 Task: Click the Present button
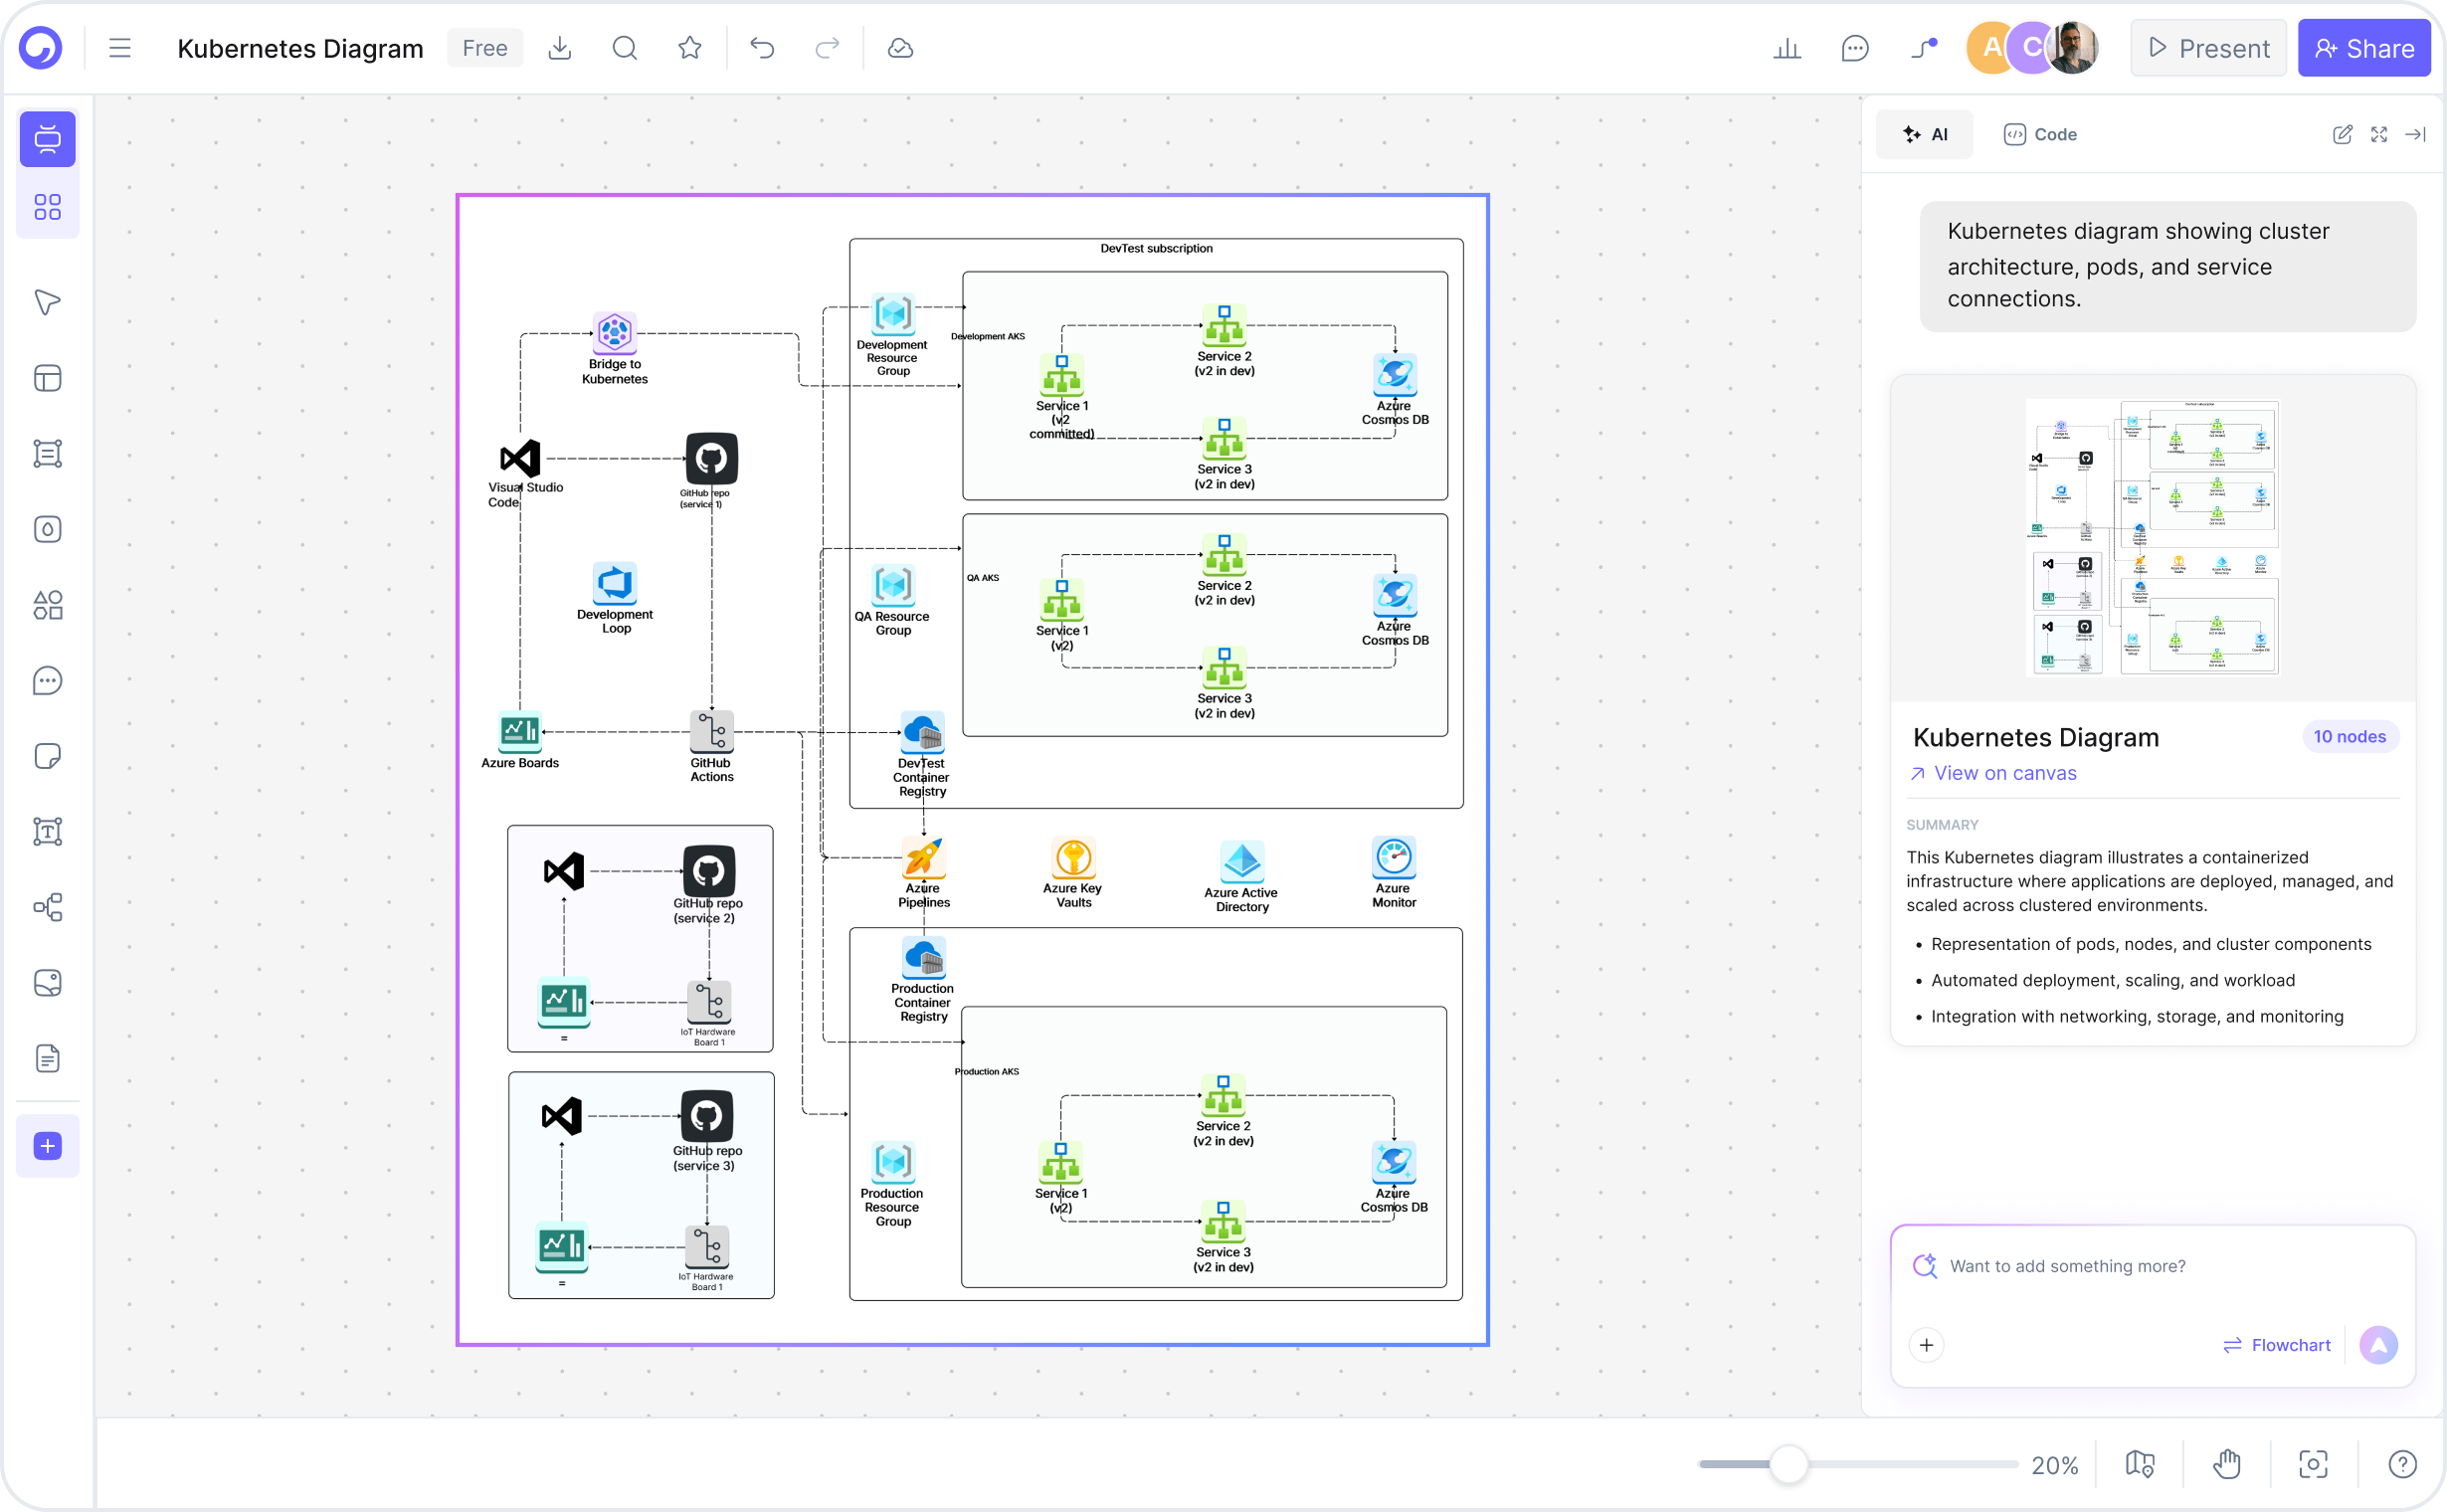[x=2208, y=48]
